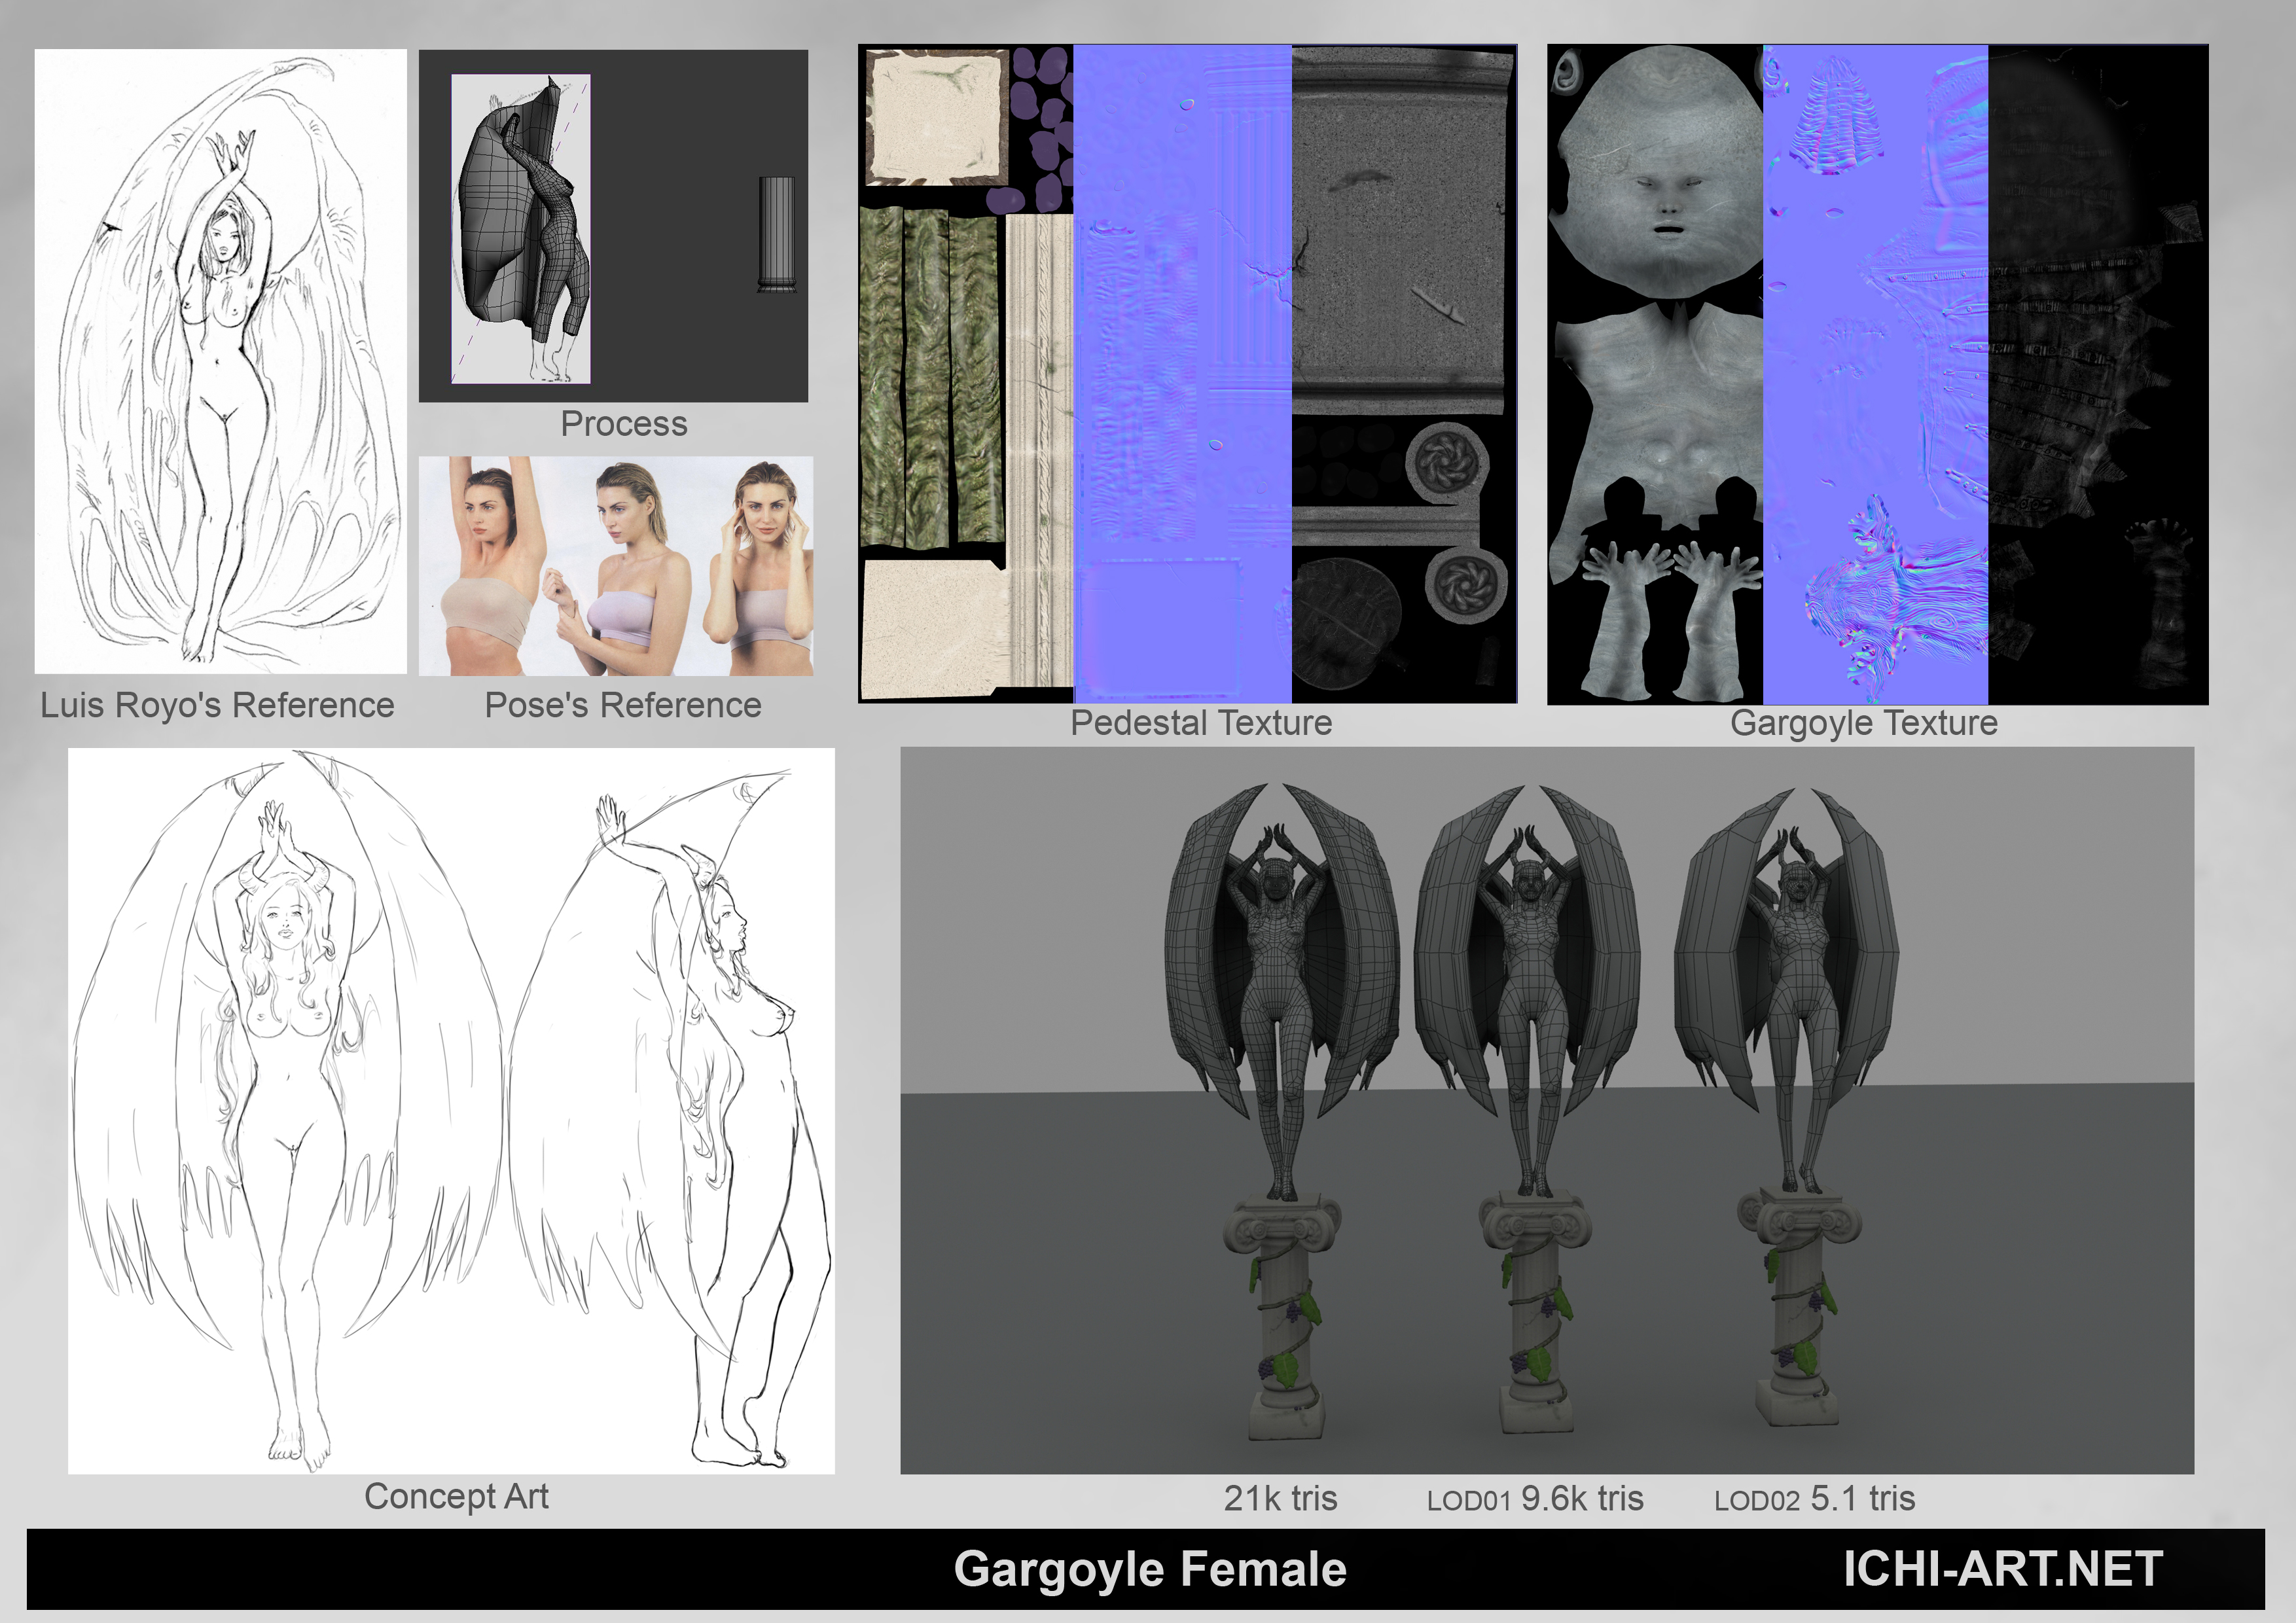This screenshot has width=2296, height=1623.
Task: Click the small column model in Process
Action: pos(776,234)
